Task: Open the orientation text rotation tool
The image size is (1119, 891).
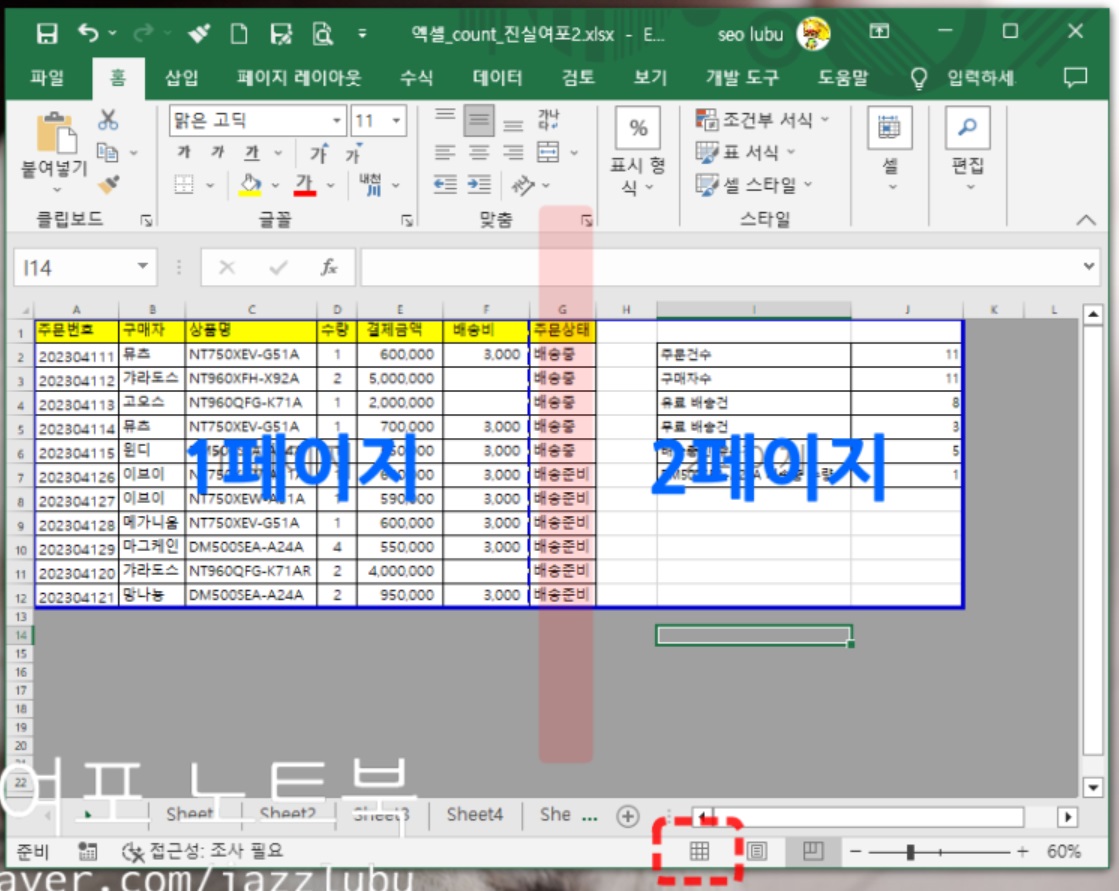Action: pyautogui.click(x=523, y=185)
